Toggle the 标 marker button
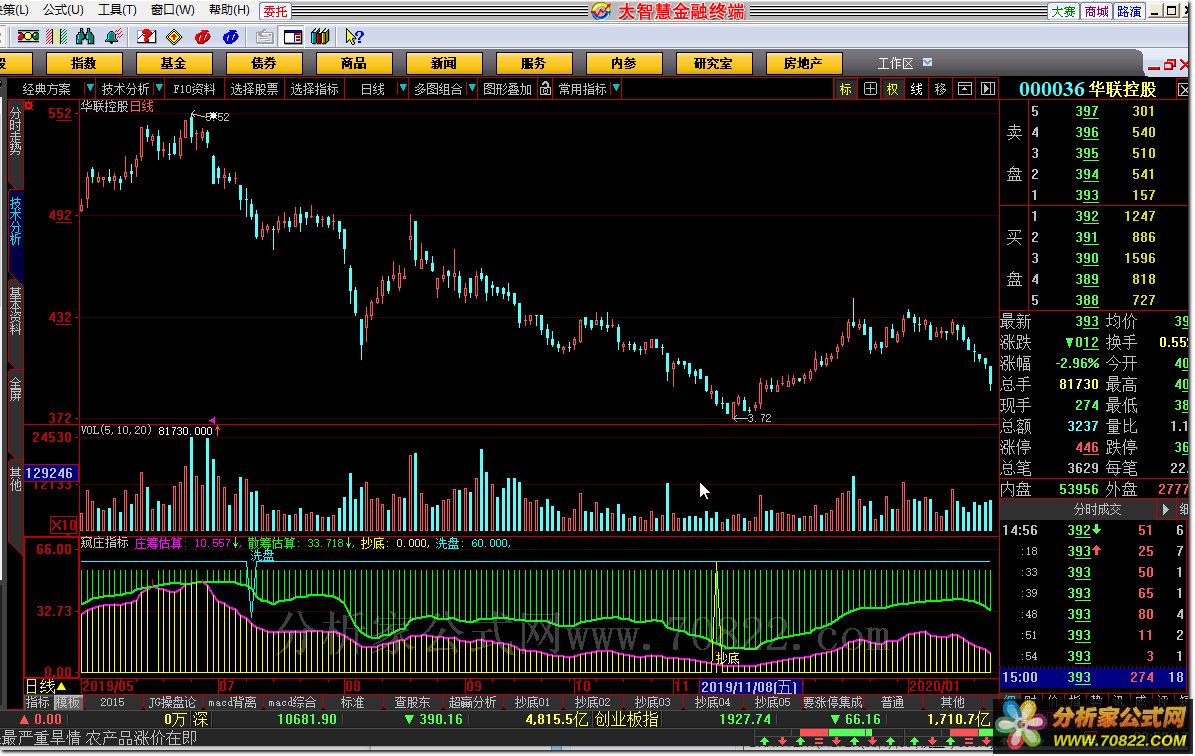 coord(846,89)
